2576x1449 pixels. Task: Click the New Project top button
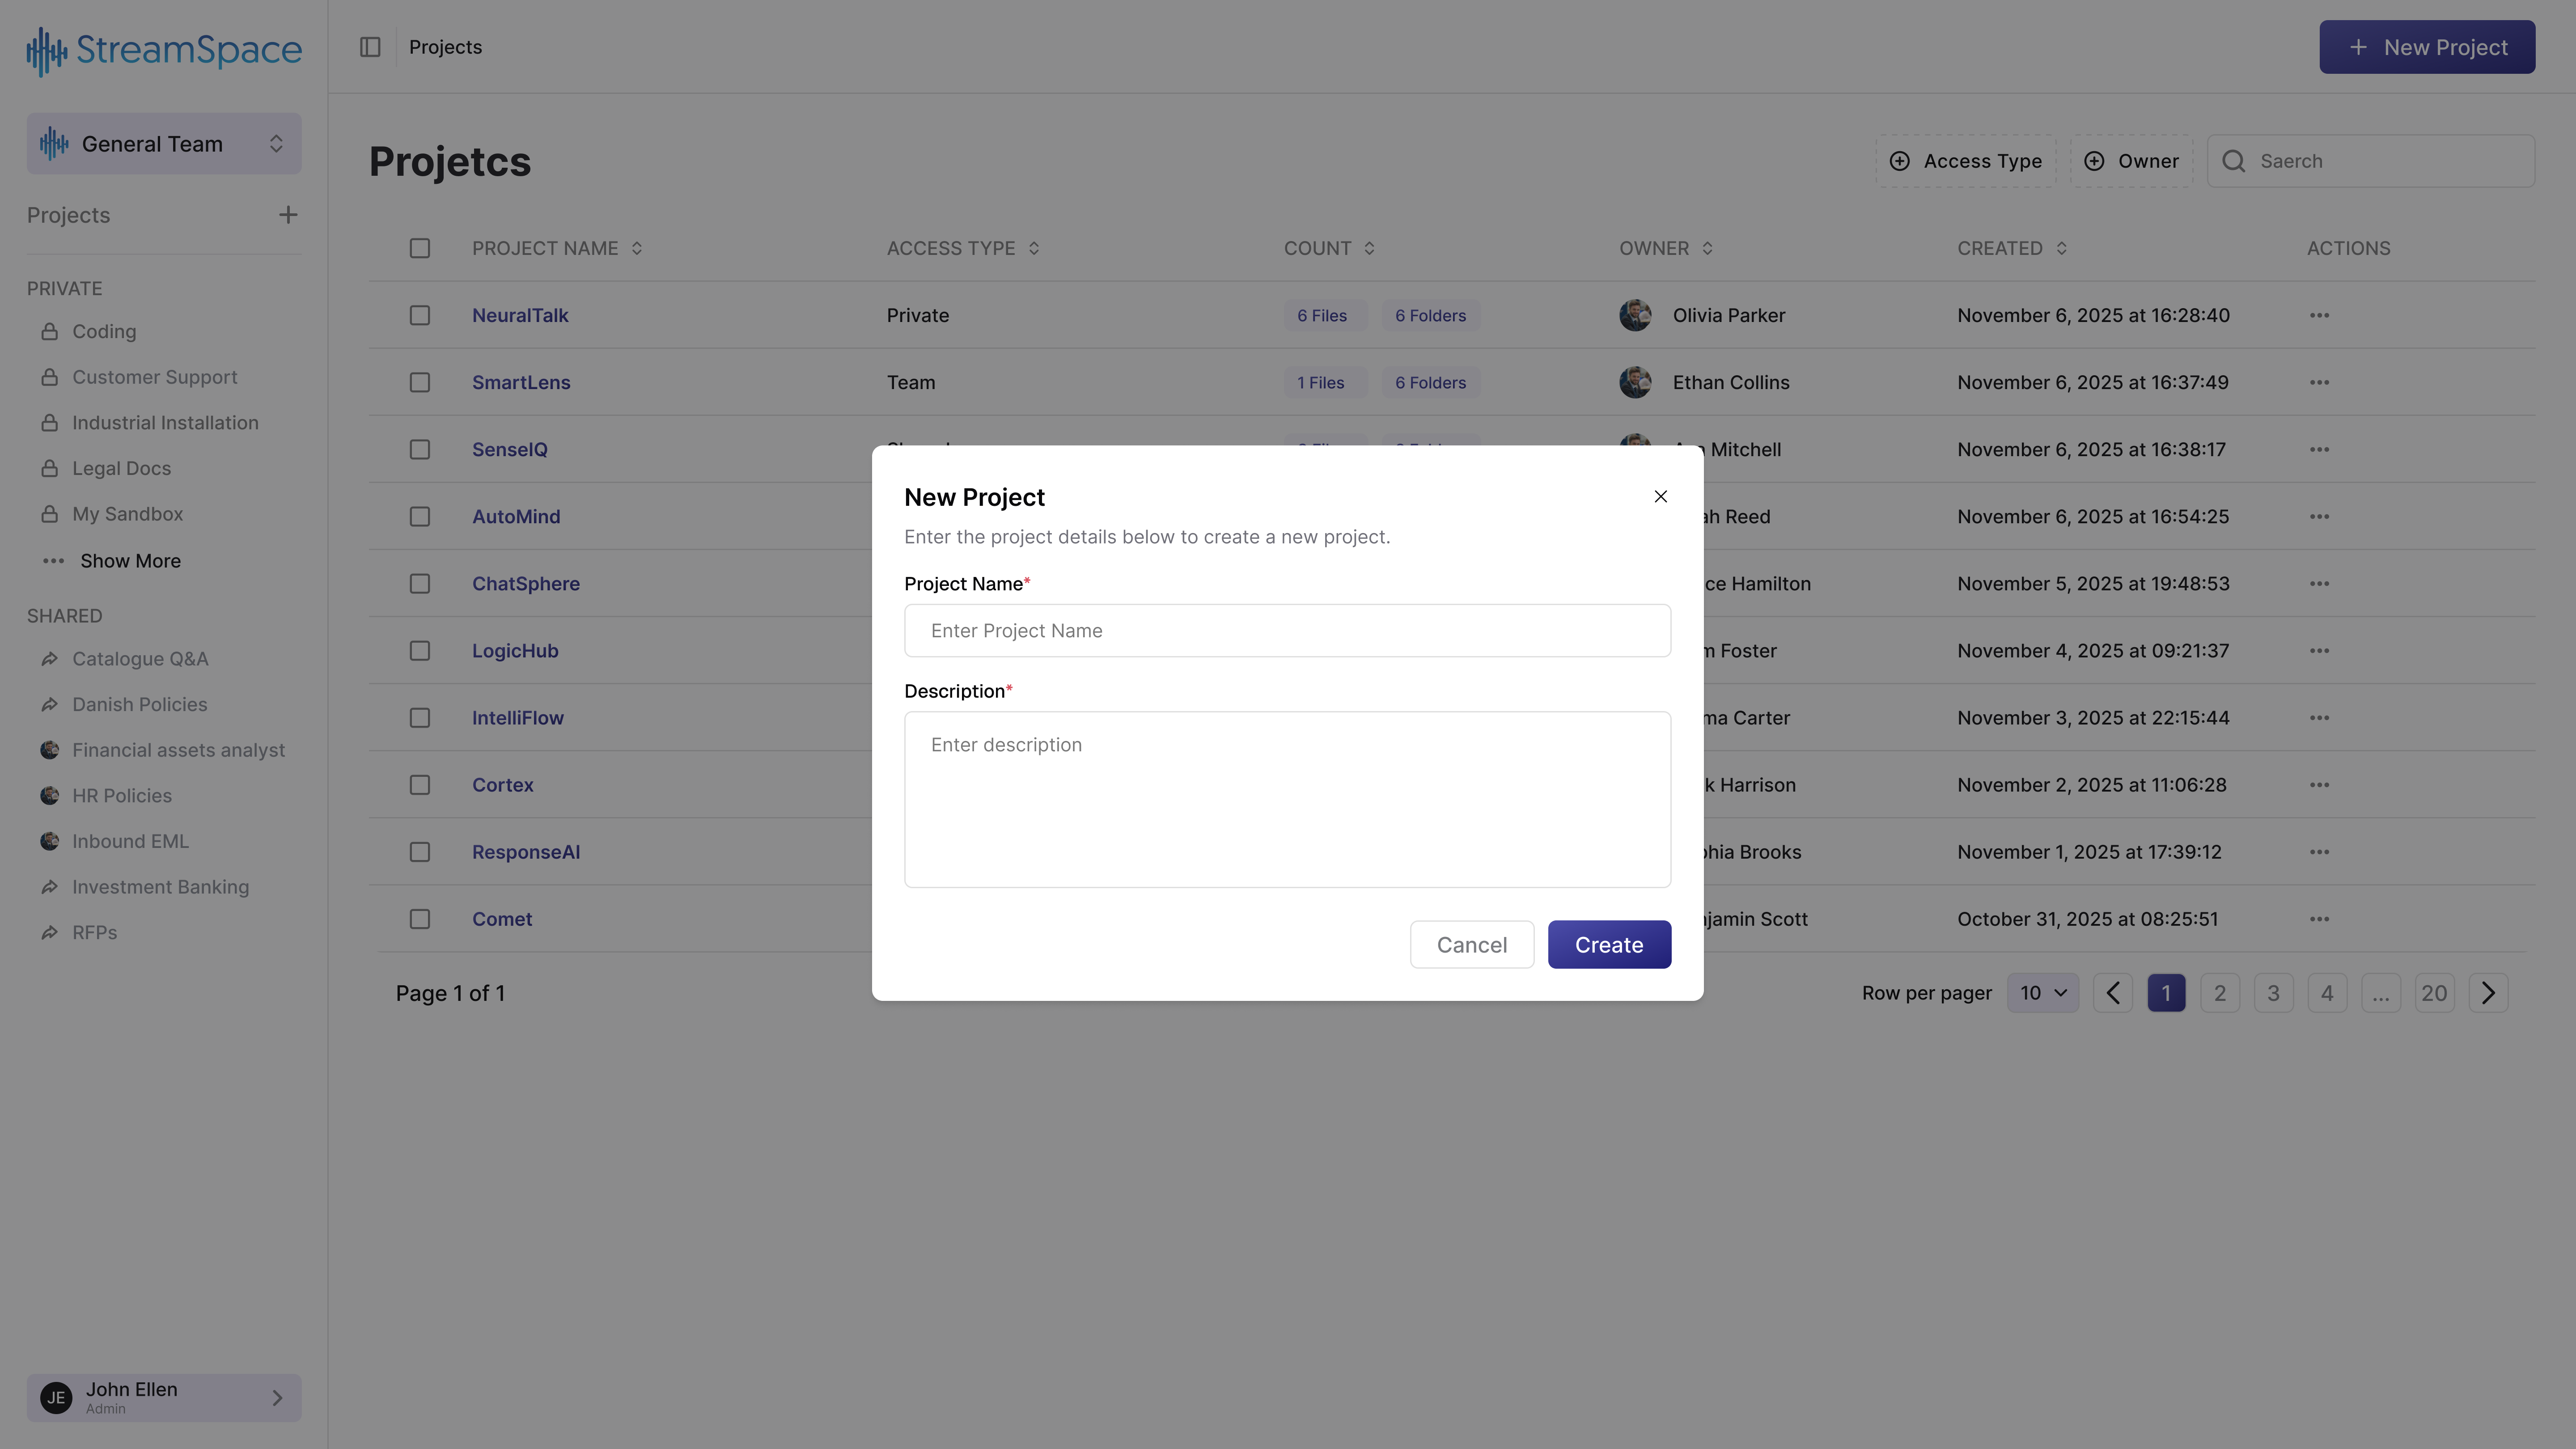pyautogui.click(x=2427, y=47)
